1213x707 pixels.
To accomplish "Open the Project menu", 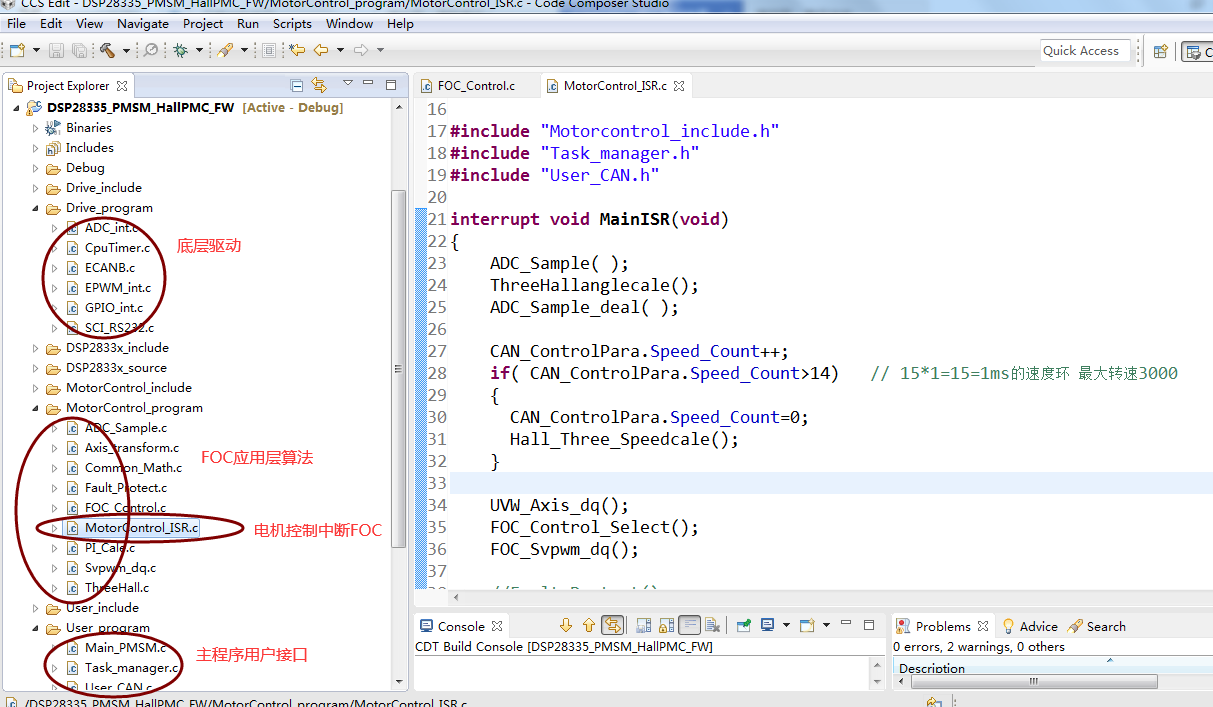I will point(203,23).
